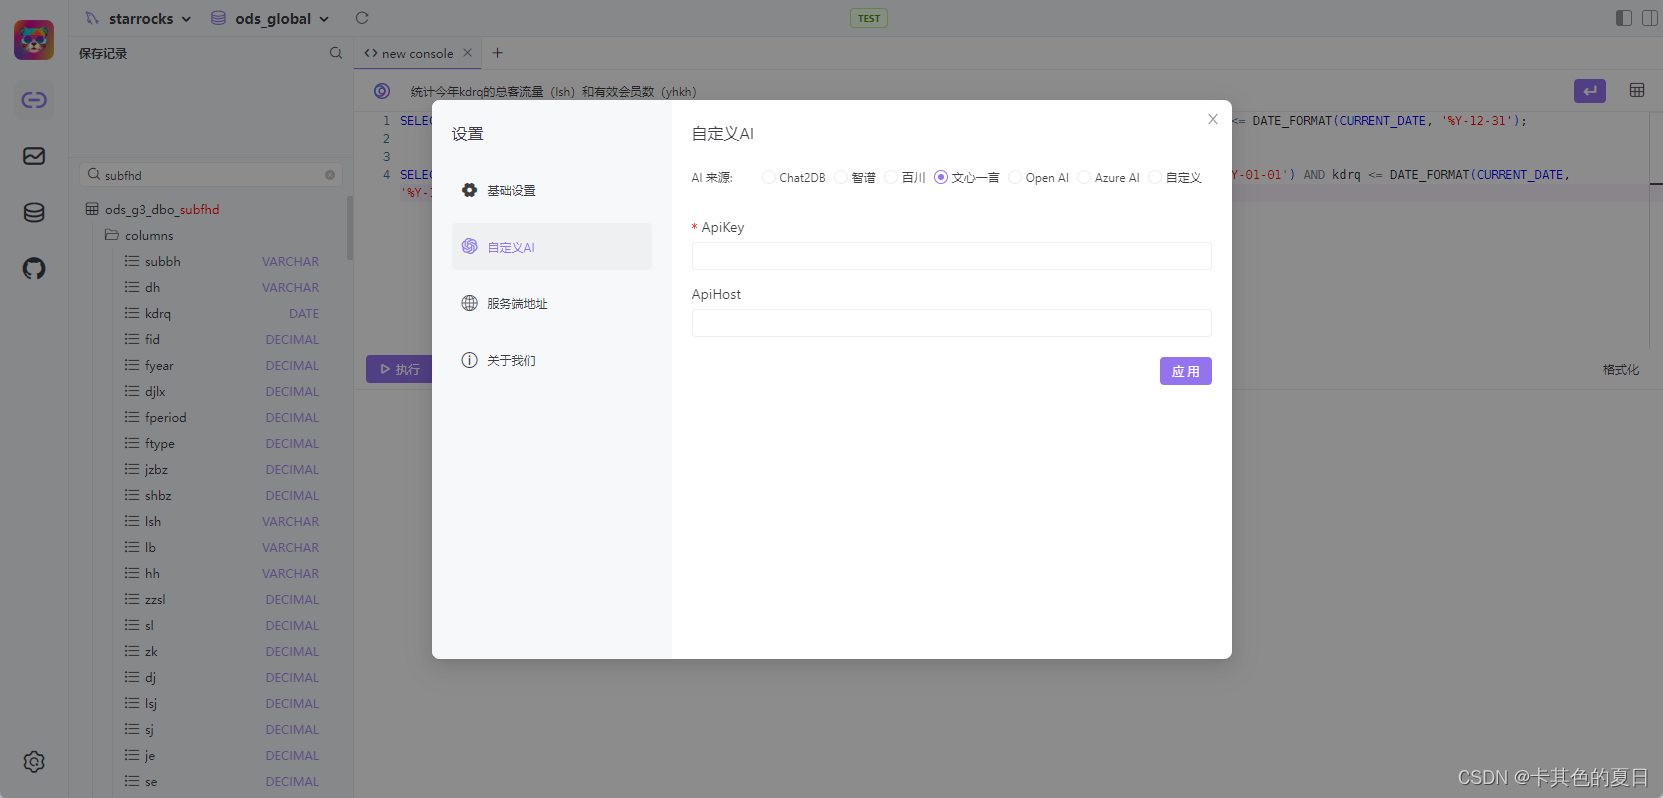1663x798 pixels.
Task: Toggle the right panel layout icon
Action: click(x=1650, y=18)
